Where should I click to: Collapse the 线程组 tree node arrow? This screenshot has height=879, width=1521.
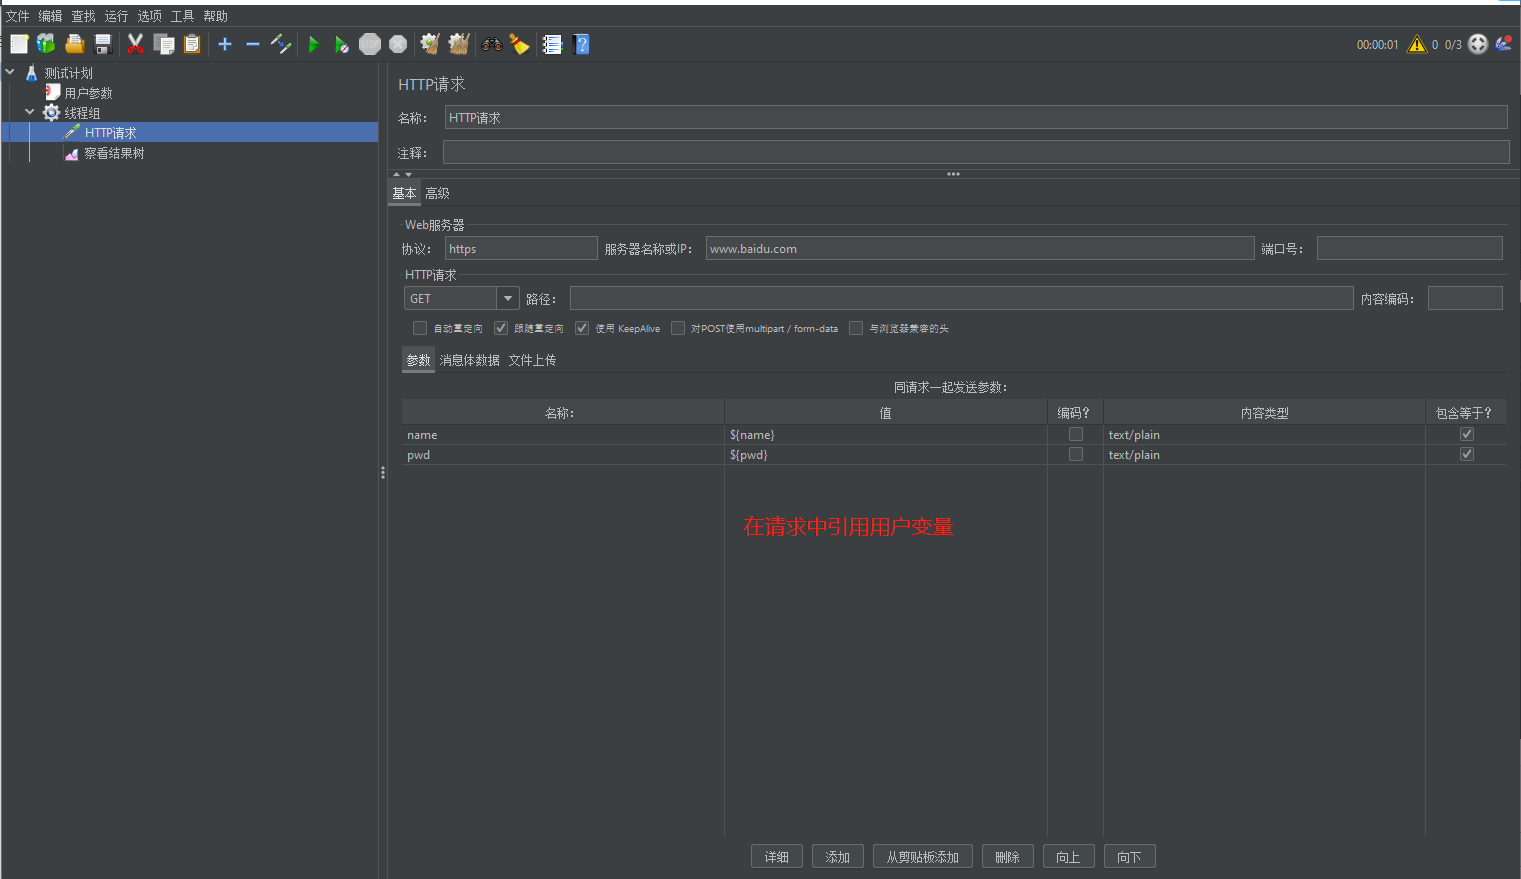point(30,112)
